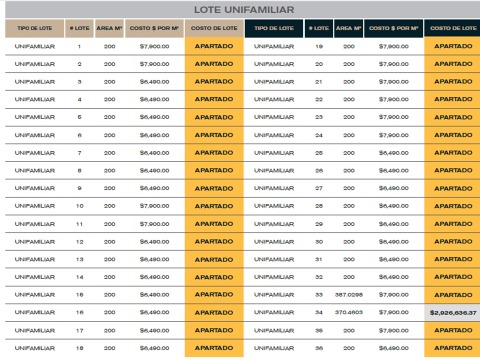Click the tan COSTO $ POR M² header
The width and height of the screenshot is (480, 360).
pyautogui.click(x=154, y=28)
